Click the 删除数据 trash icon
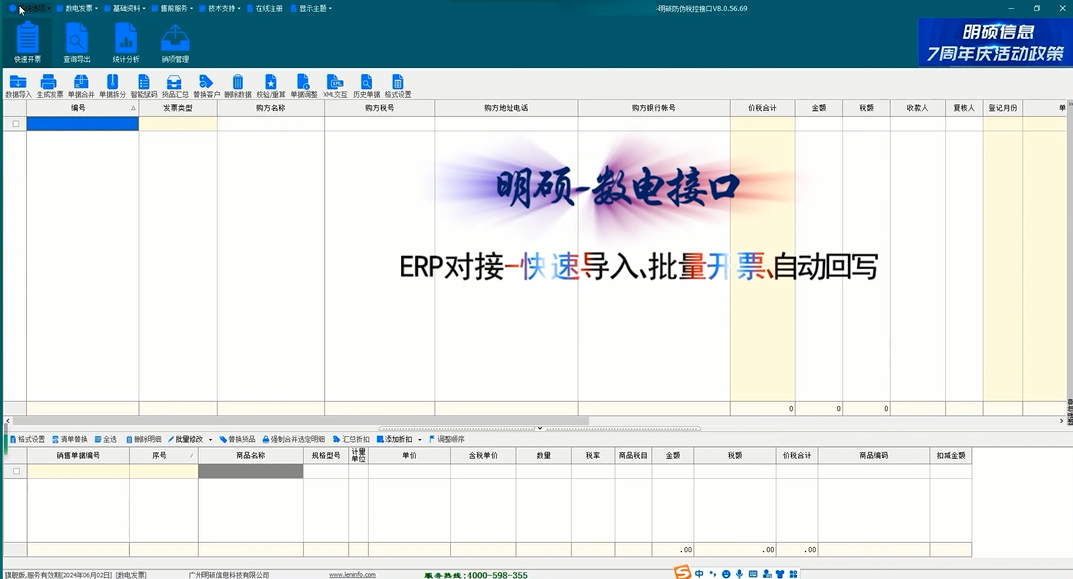The height and width of the screenshot is (579, 1073). [237, 86]
